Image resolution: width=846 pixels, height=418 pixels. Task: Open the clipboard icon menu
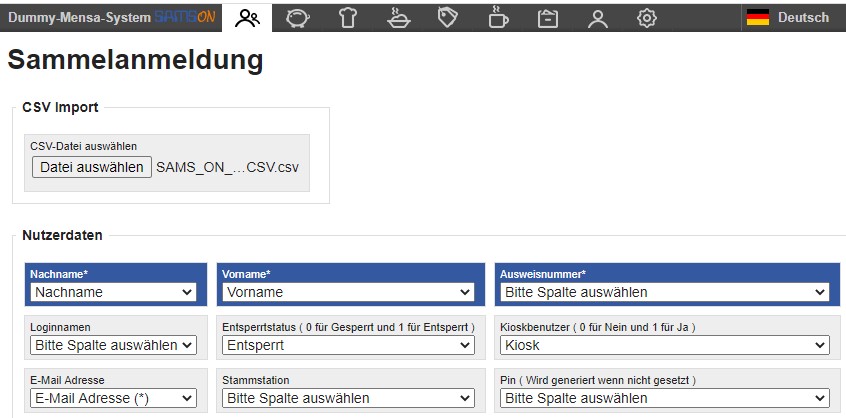tap(548, 18)
